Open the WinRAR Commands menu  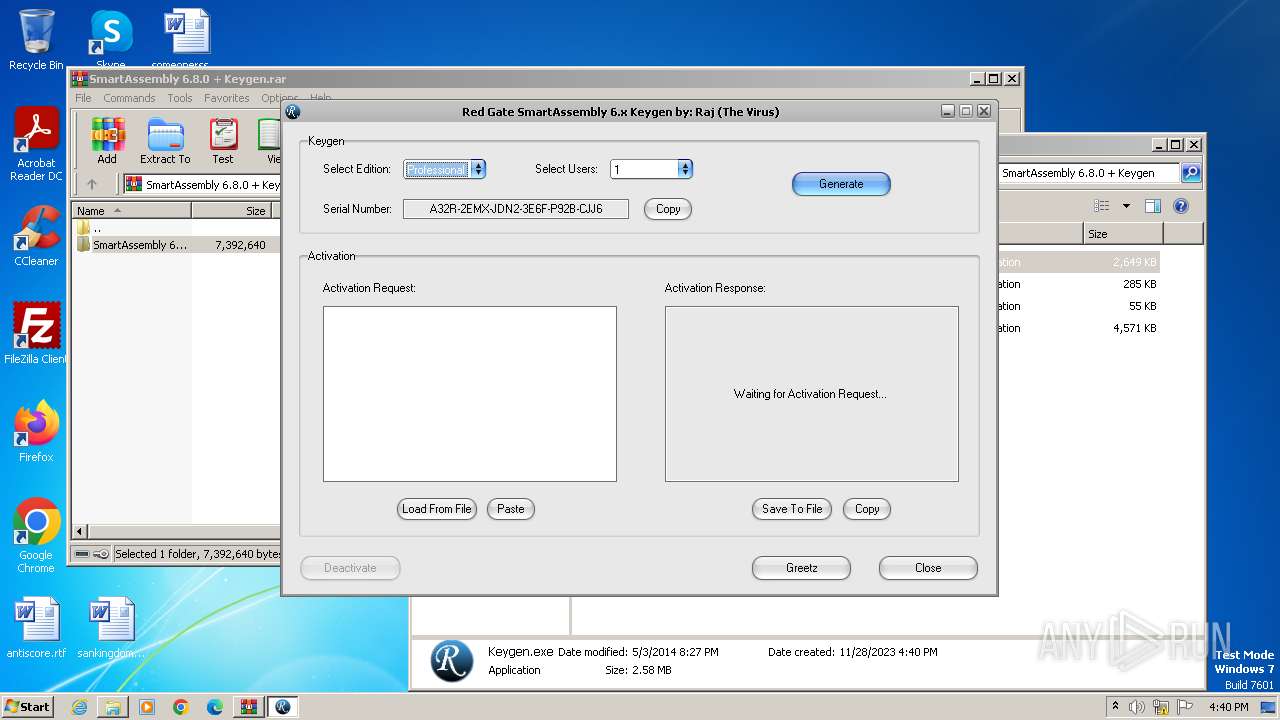[x=129, y=98]
